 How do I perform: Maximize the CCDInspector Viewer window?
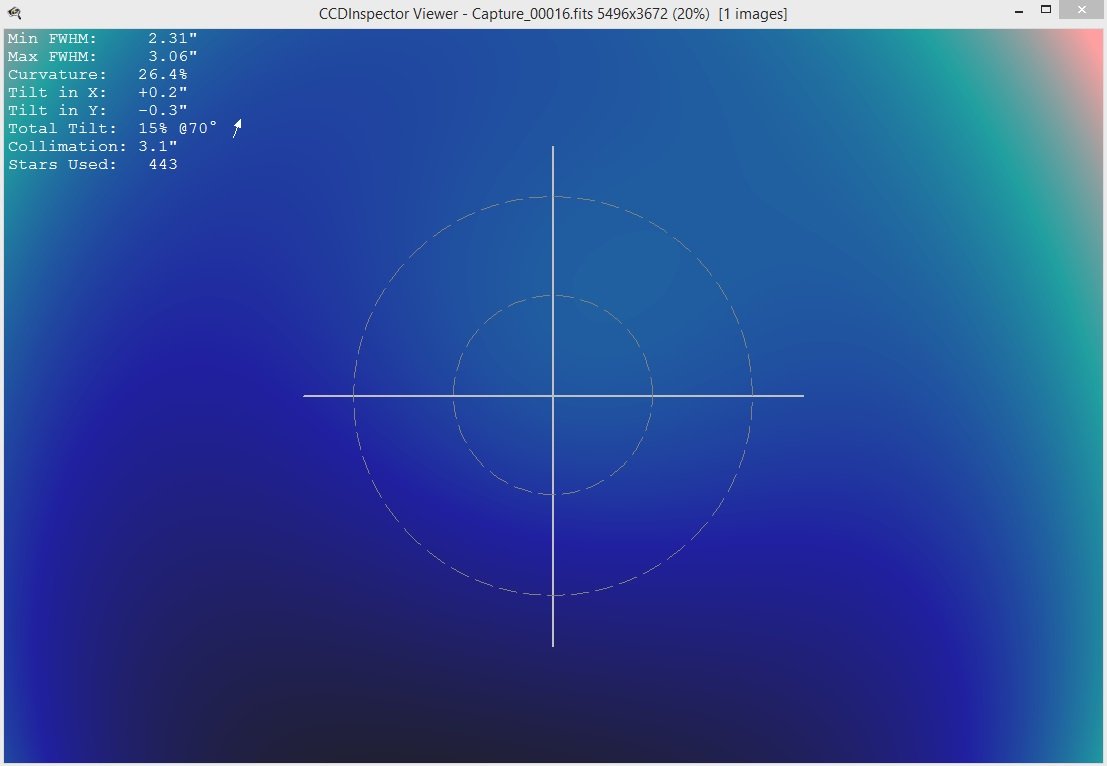1046,10
